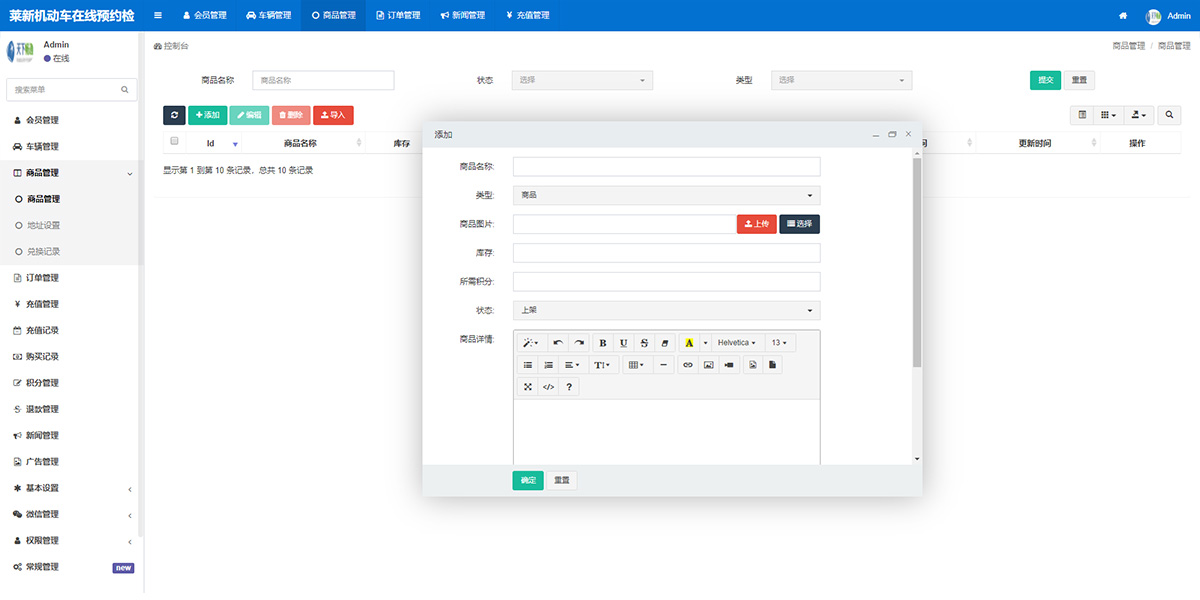Open the line height dropdown
Screen dimensions: 1200x600
(602, 365)
